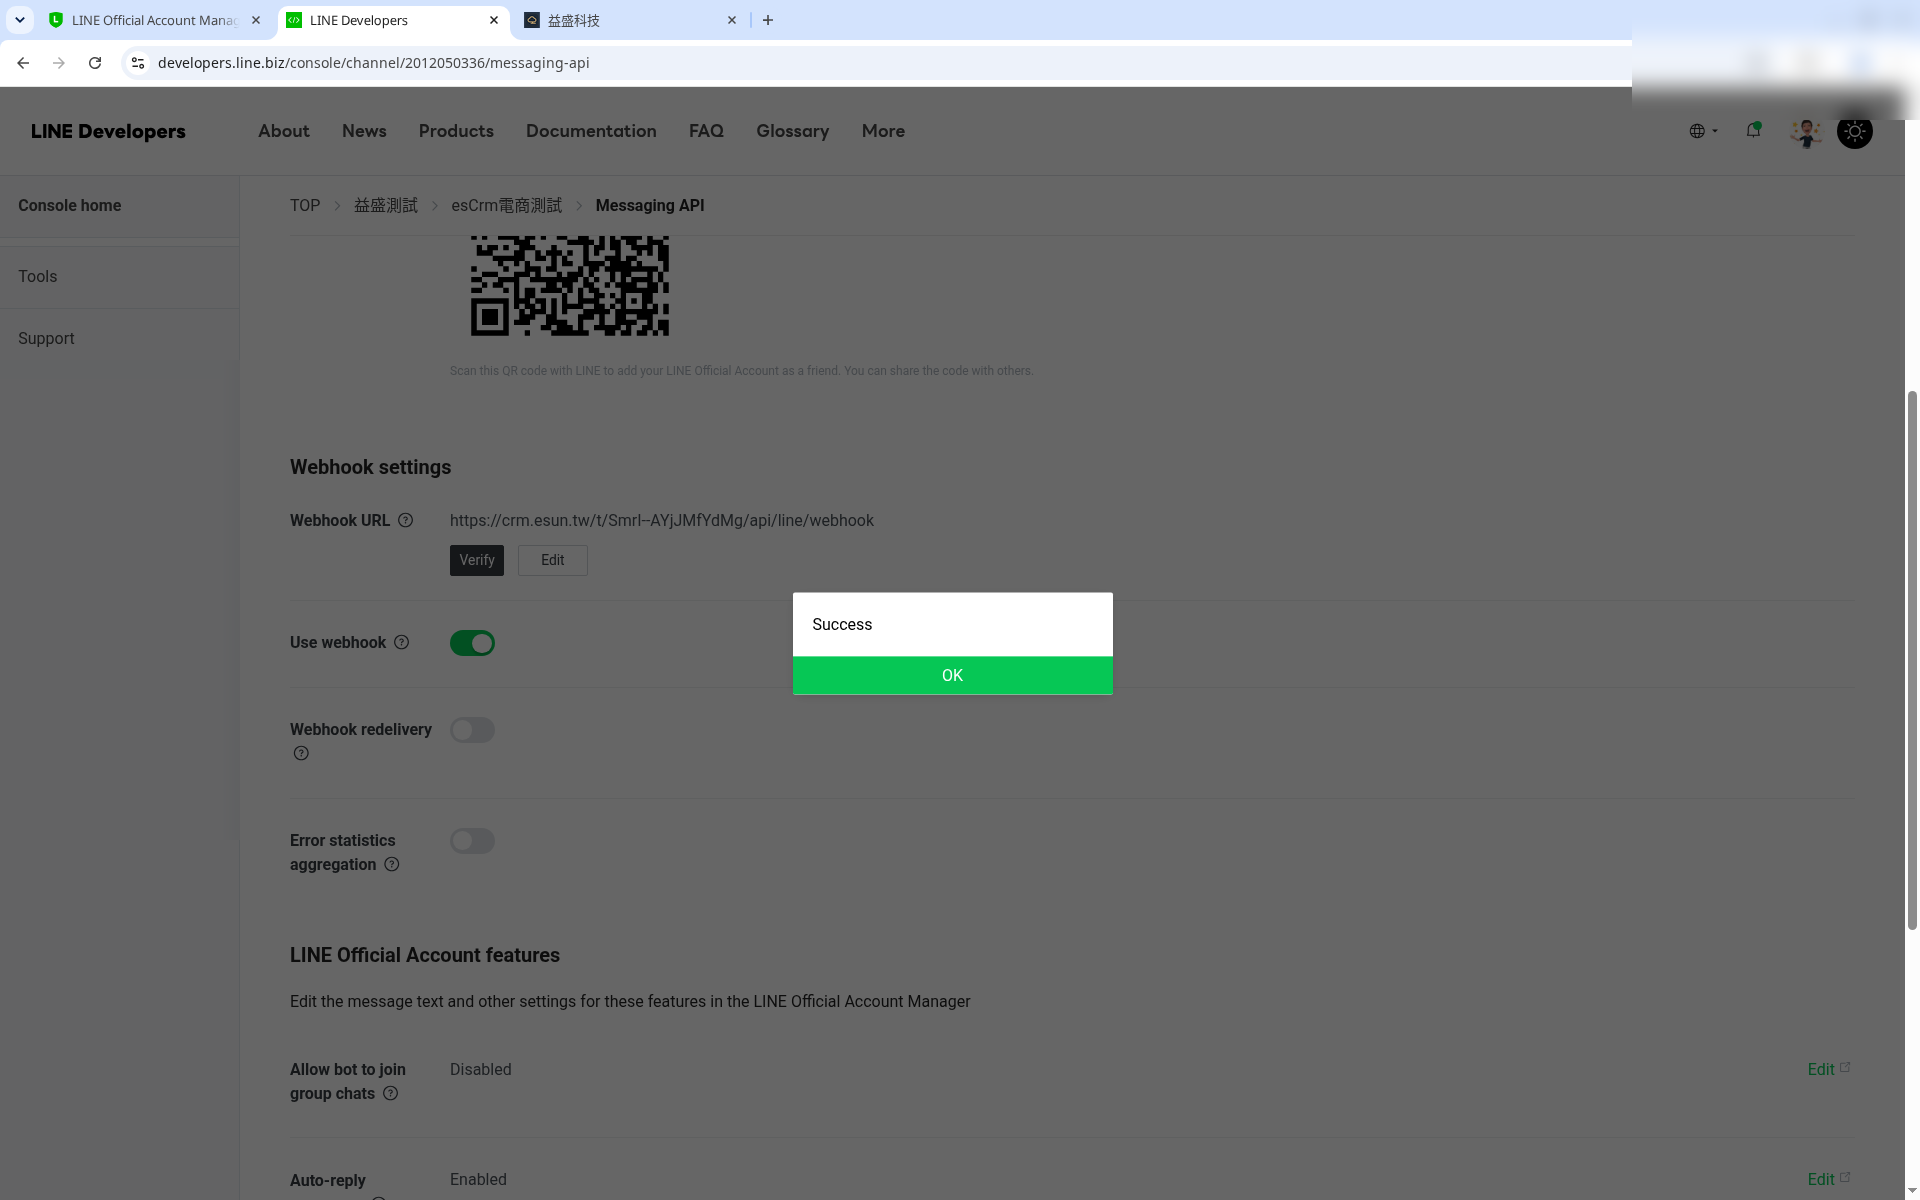Edit Allow bot to join group chats
The height and width of the screenshot is (1200, 1920).
coord(1828,1069)
